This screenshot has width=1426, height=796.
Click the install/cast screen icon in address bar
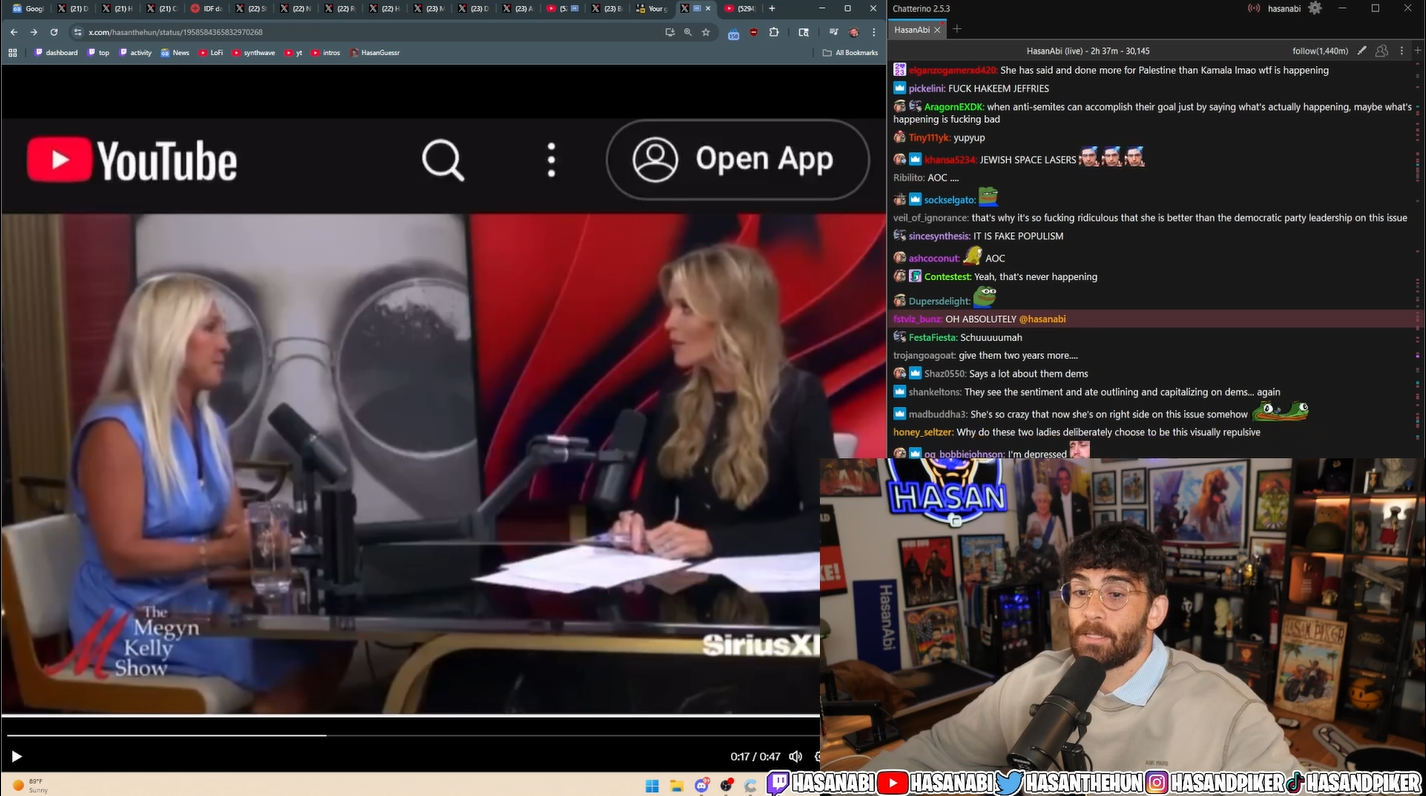click(x=670, y=32)
